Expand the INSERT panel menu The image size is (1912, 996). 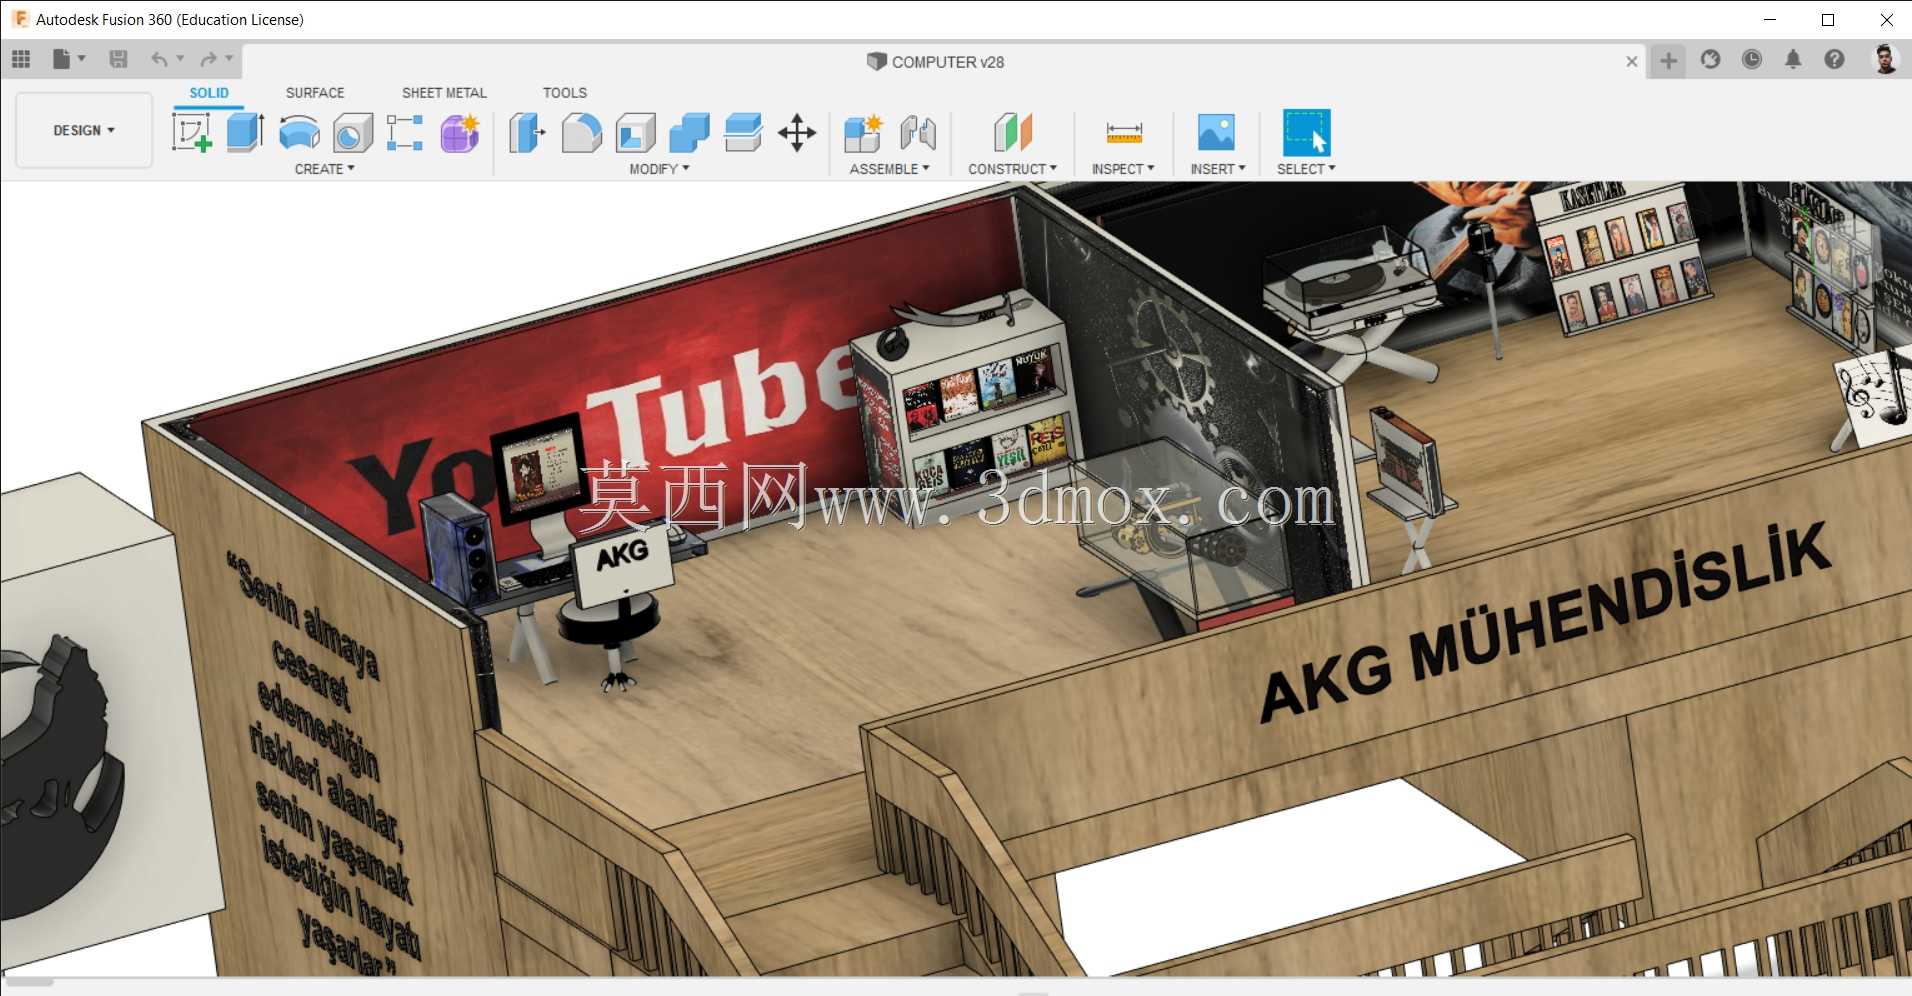click(x=1218, y=169)
